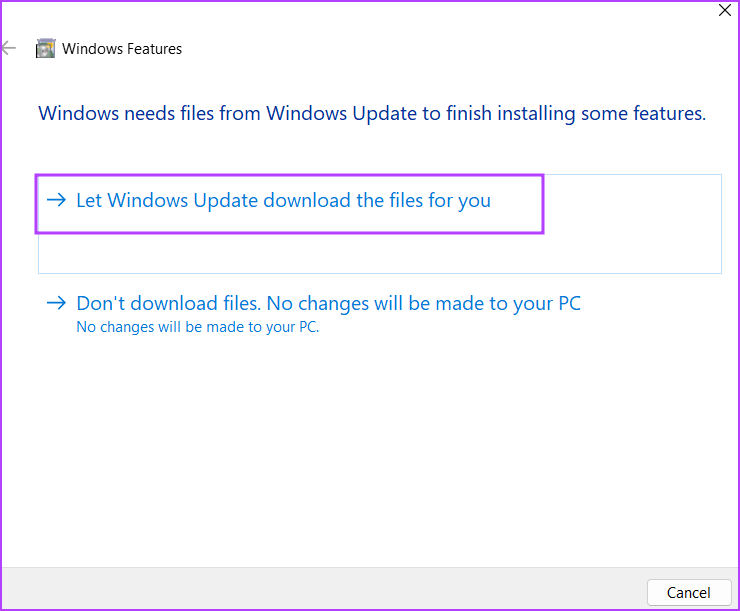Click empty space below Let Windows Update text
Viewport: 740px width, 611px height.
283,252
